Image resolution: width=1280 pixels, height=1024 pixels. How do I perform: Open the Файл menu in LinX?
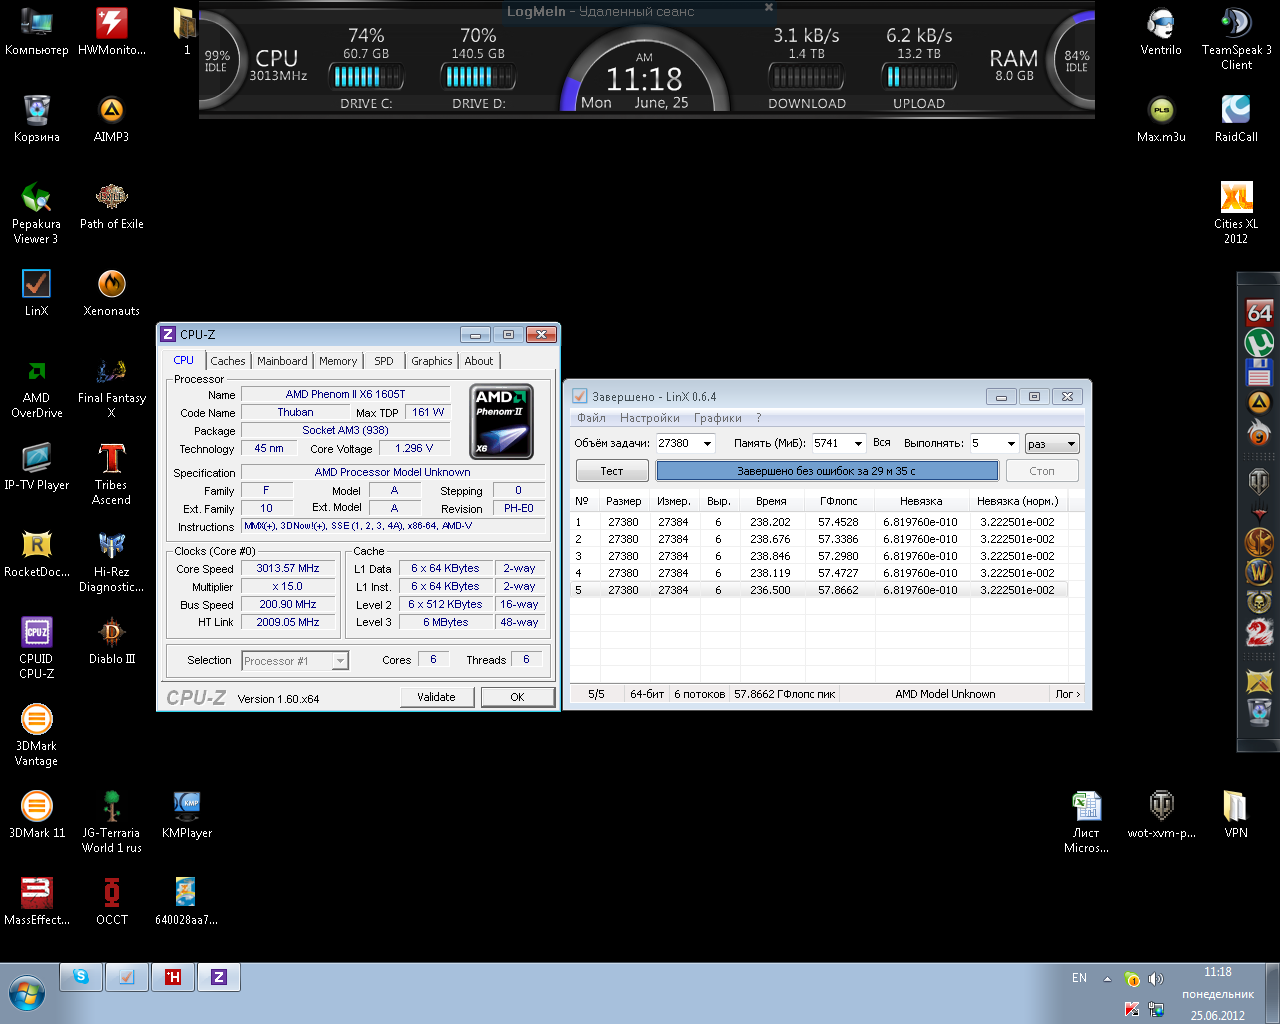coord(591,418)
